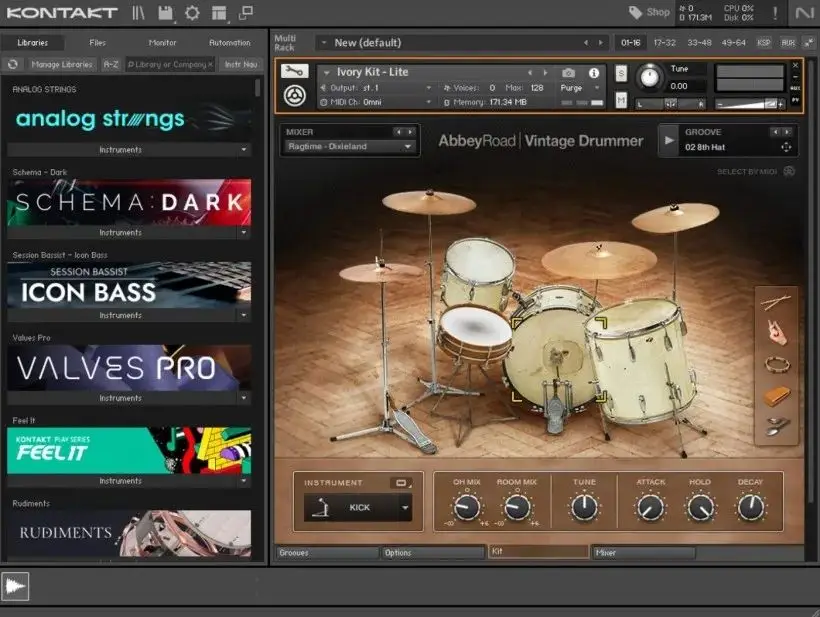Open the Mixer preset dropdown Ragtime - Dixieland
The width and height of the screenshot is (820, 617).
pyautogui.click(x=350, y=146)
